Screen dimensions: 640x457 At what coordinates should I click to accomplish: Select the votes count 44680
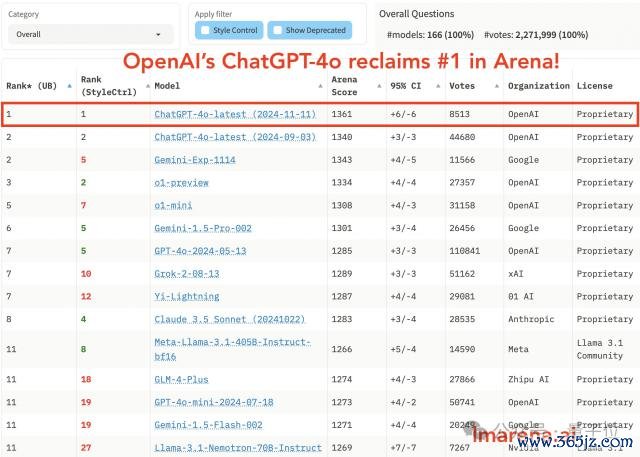pos(462,137)
